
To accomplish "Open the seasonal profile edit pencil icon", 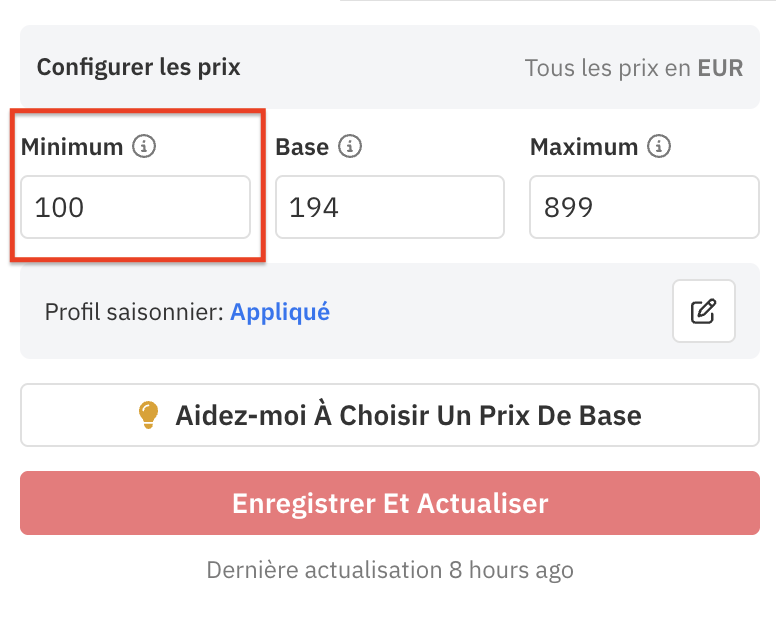I will coord(704,311).
